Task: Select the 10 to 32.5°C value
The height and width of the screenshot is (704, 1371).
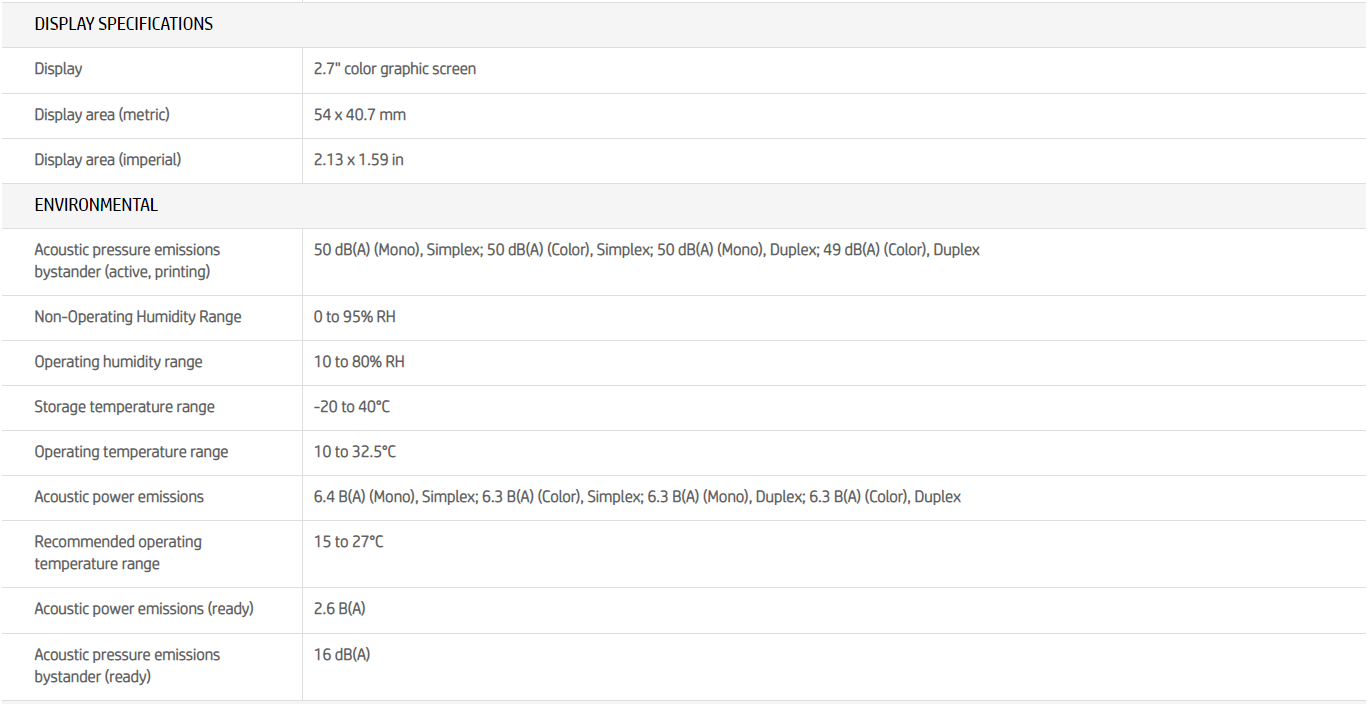Action: point(355,452)
